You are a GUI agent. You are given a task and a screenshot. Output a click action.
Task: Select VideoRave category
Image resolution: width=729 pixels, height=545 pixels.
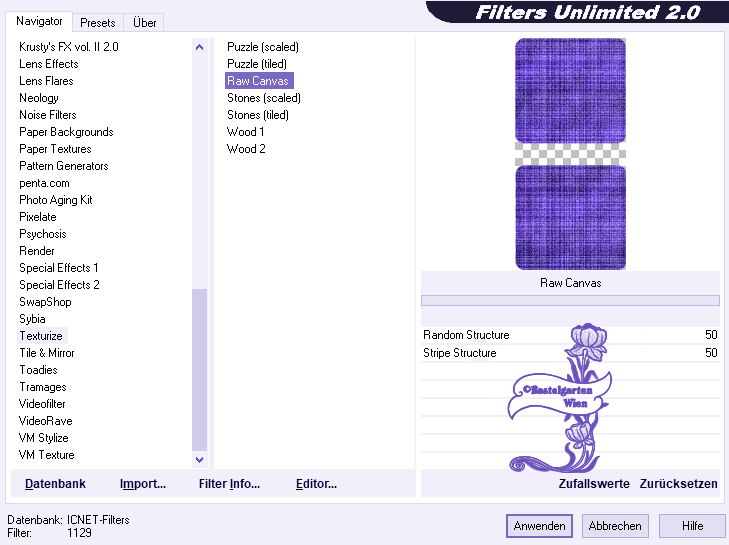pos(46,421)
